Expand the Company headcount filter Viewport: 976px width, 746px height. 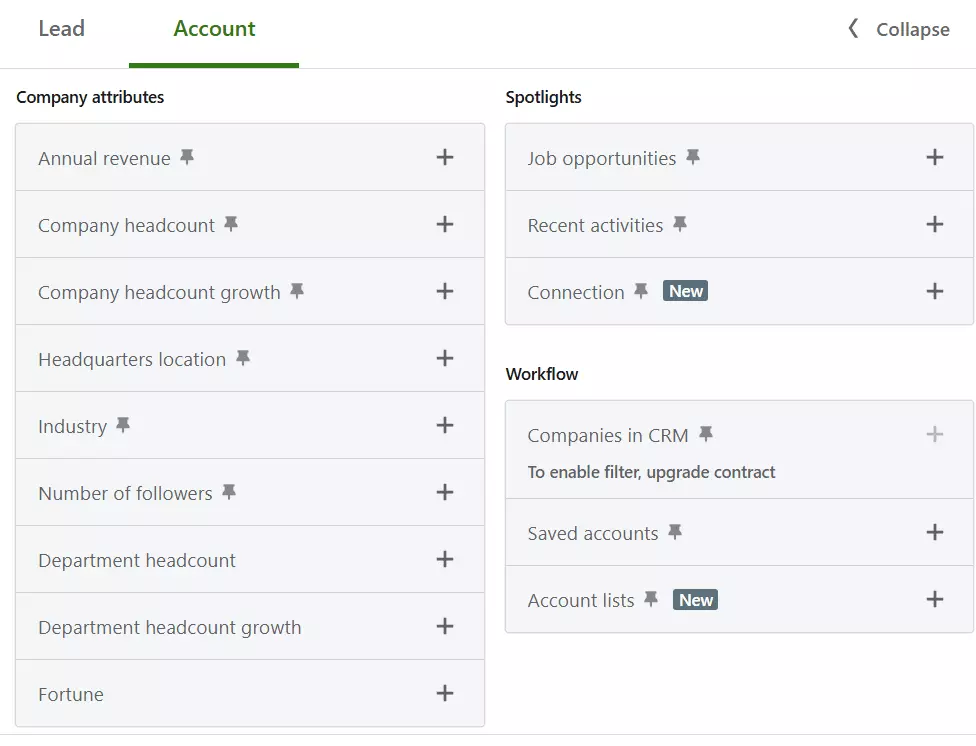[445, 224]
